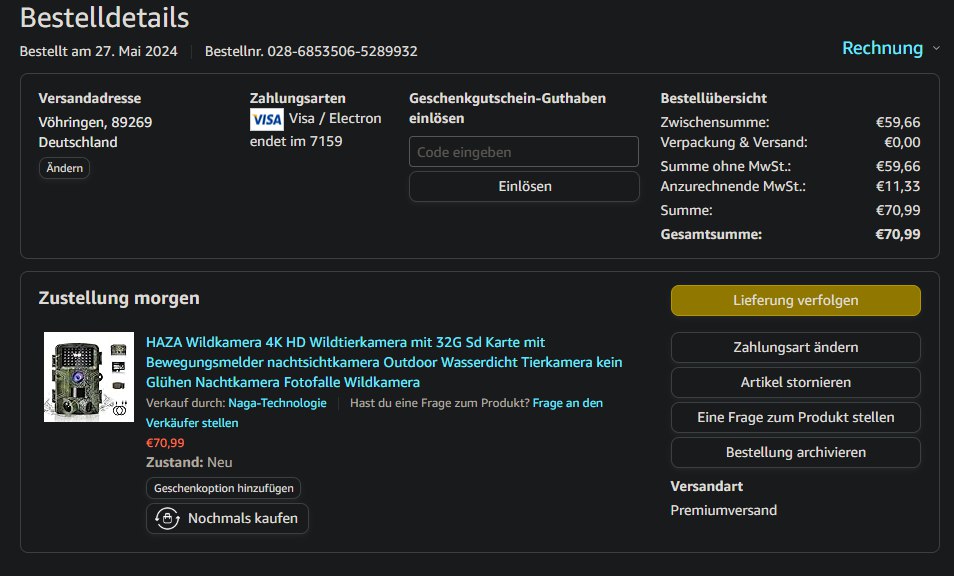Choose Zahlungsart ändern
954x576 pixels.
[x=795, y=347]
